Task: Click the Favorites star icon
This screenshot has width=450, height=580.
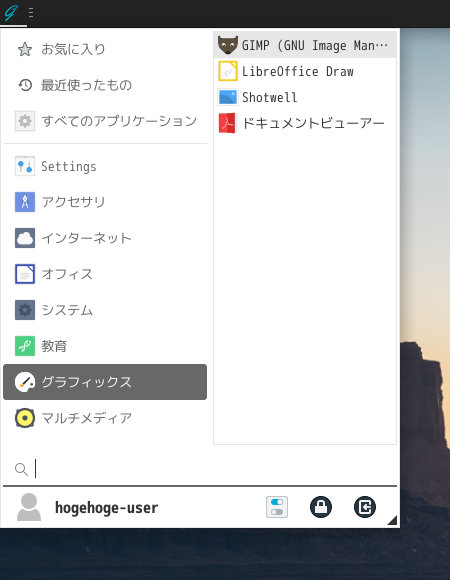Action: [x=25, y=49]
